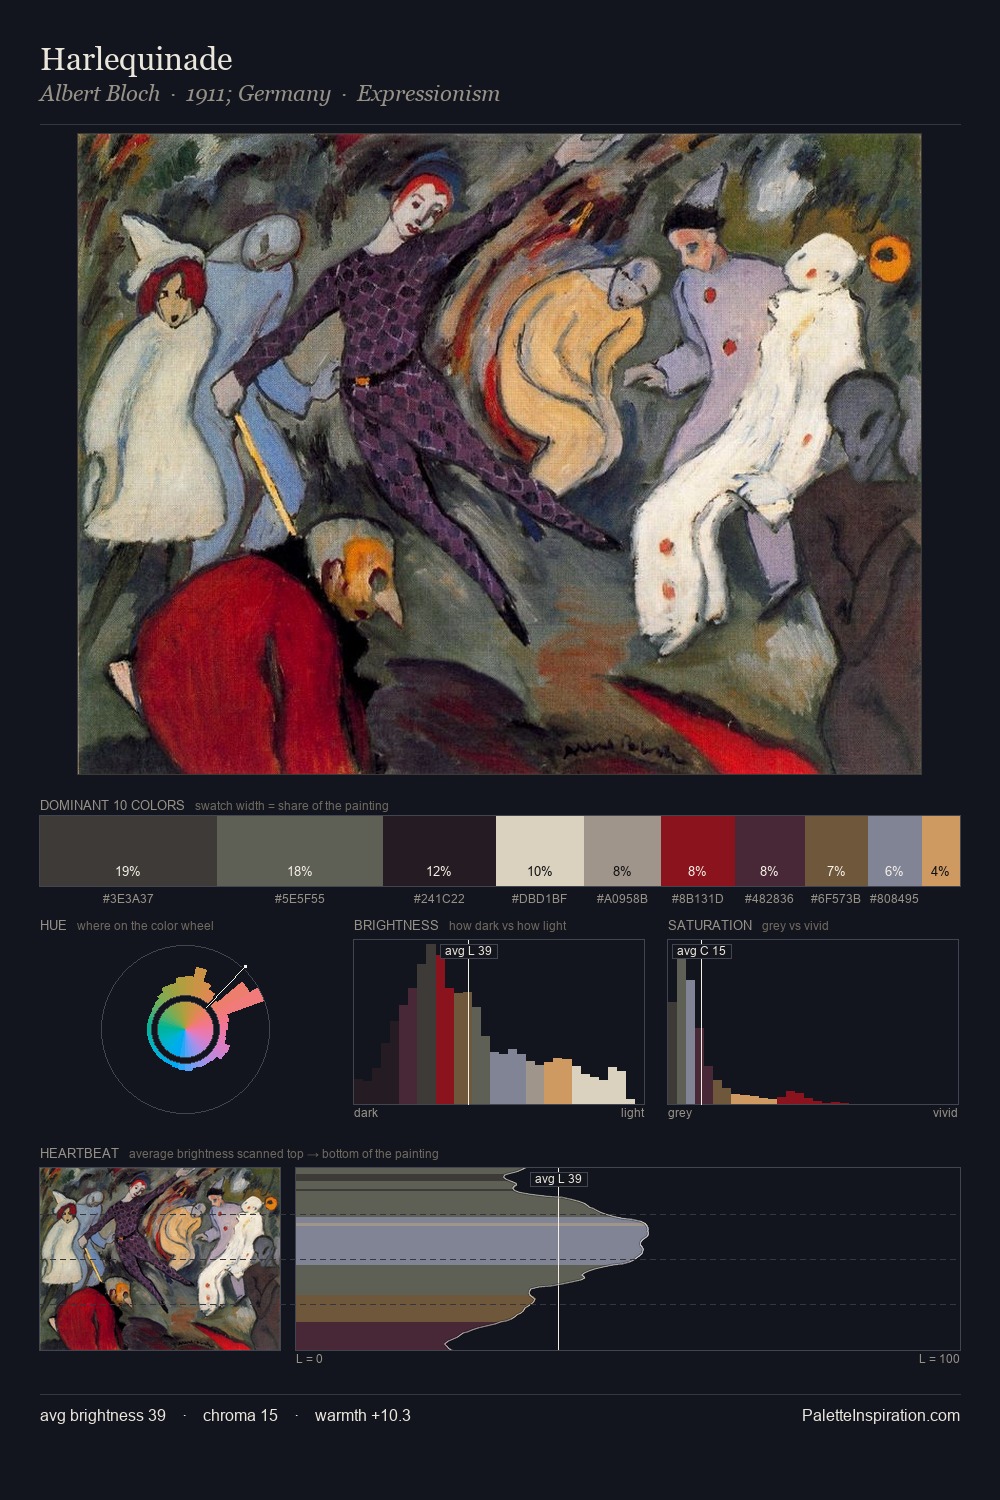
Task: Click the 'vivid' saturation axis label
Action: click(x=945, y=1113)
